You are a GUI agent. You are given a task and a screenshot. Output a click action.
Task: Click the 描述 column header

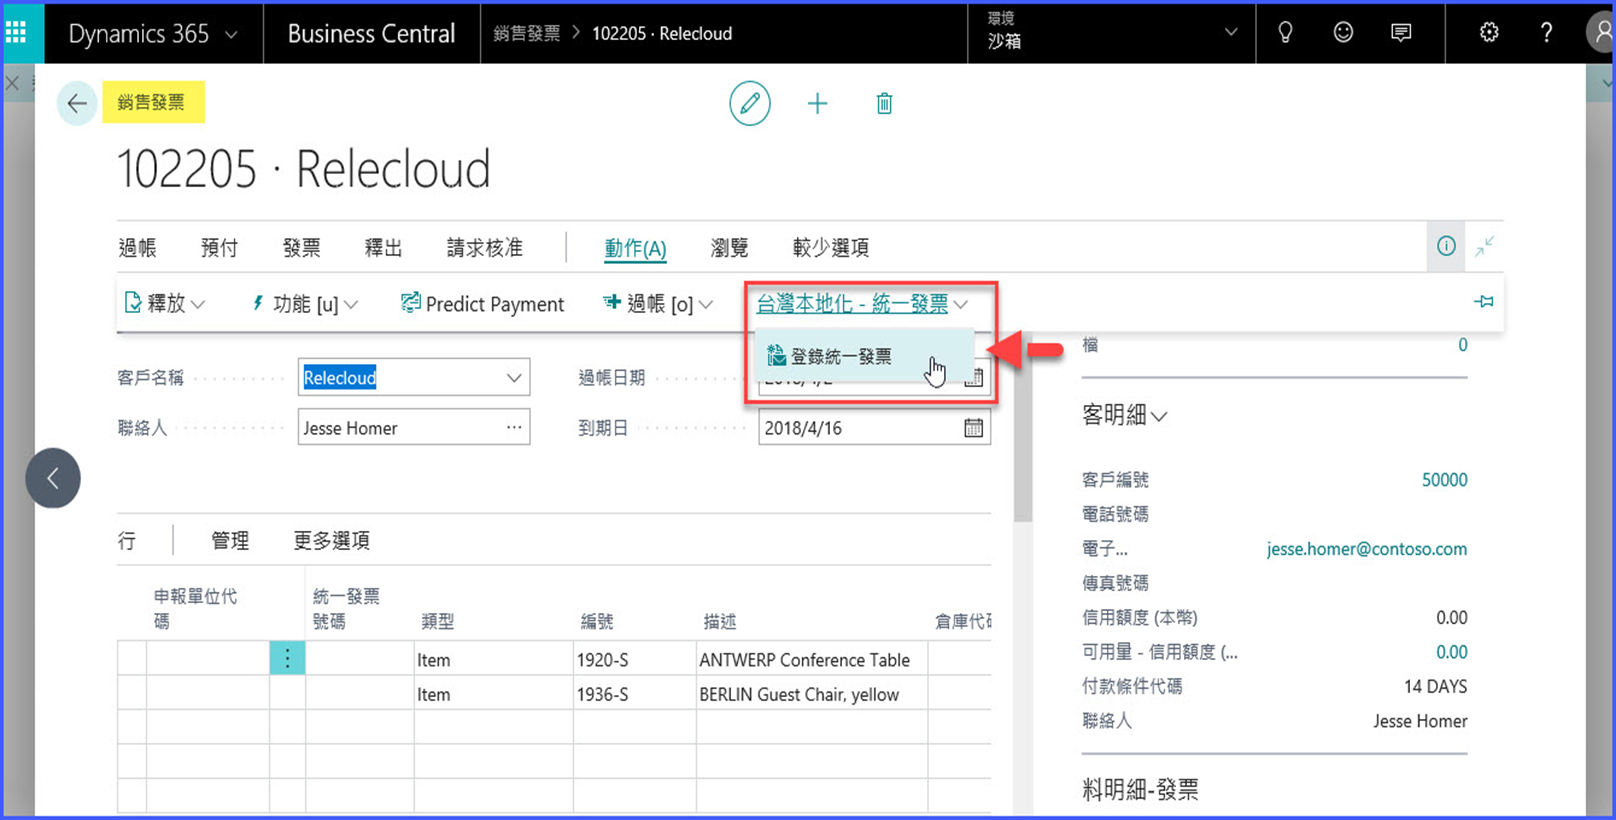pos(720,622)
